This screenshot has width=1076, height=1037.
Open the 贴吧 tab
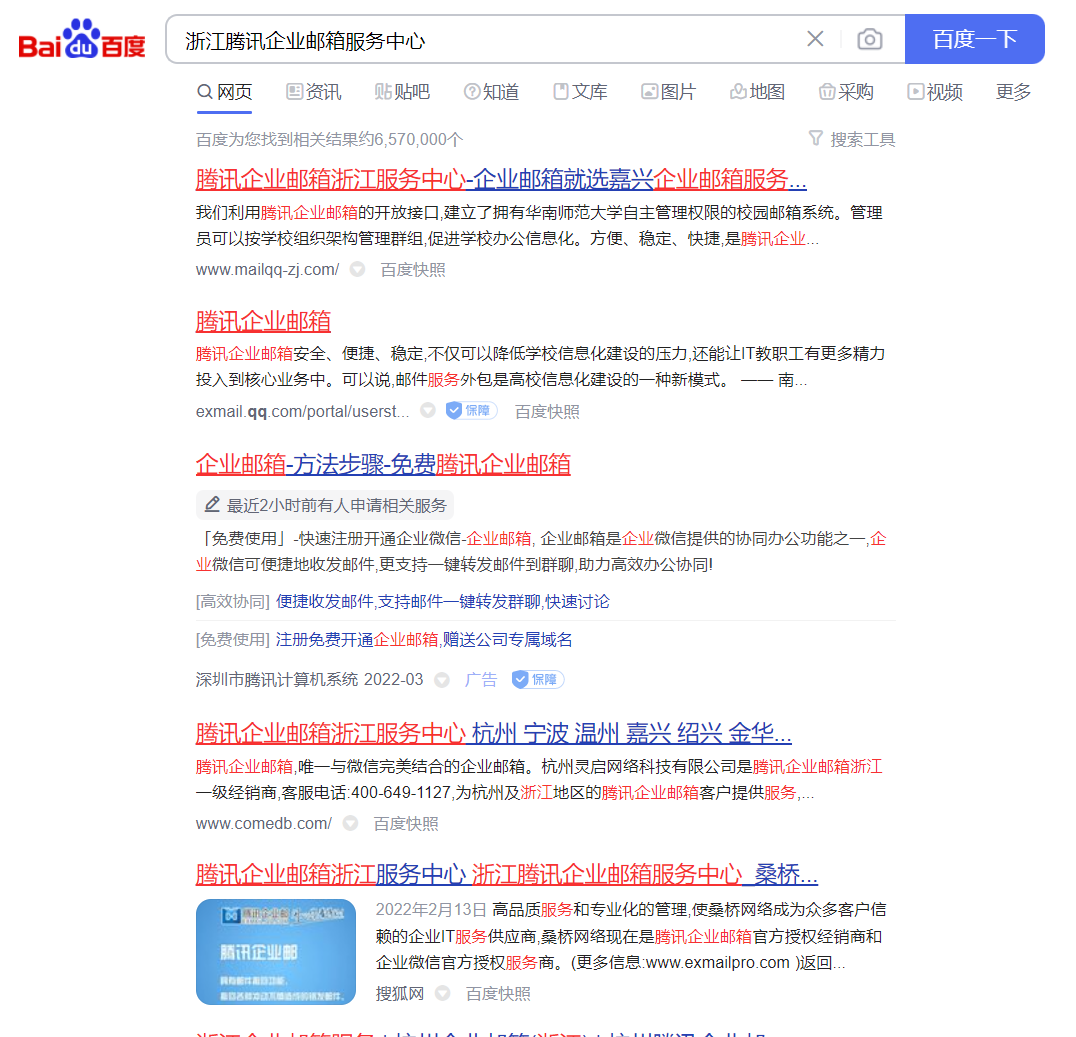tap(402, 92)
